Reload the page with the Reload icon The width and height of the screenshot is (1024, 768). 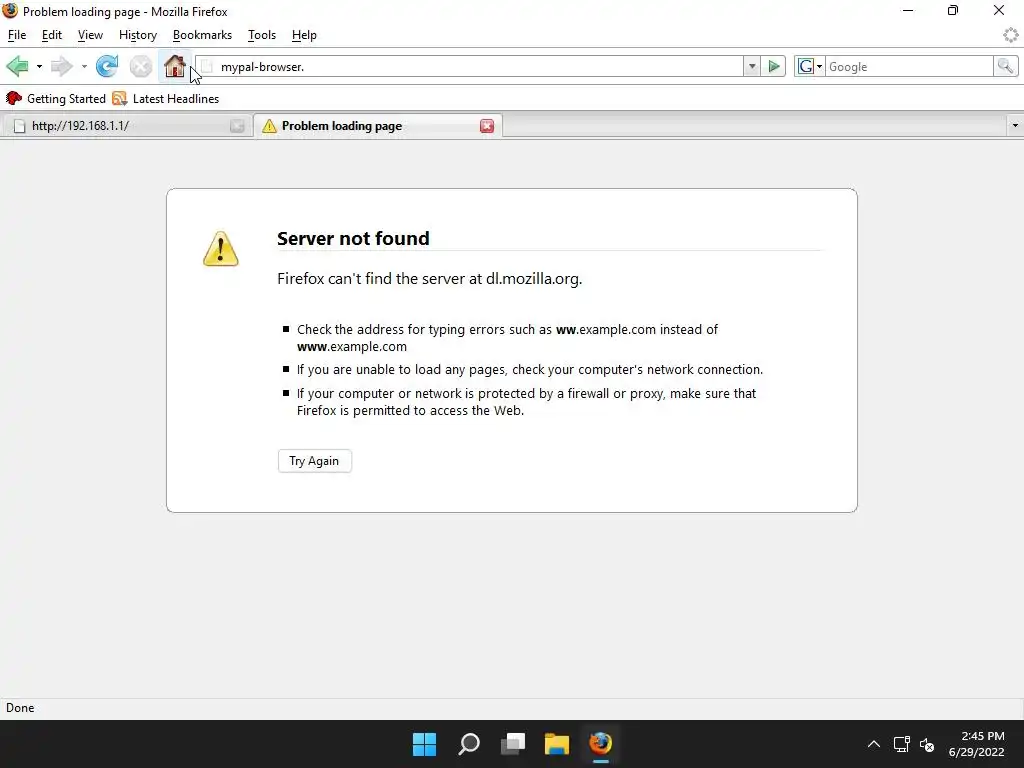pos(107,66)
